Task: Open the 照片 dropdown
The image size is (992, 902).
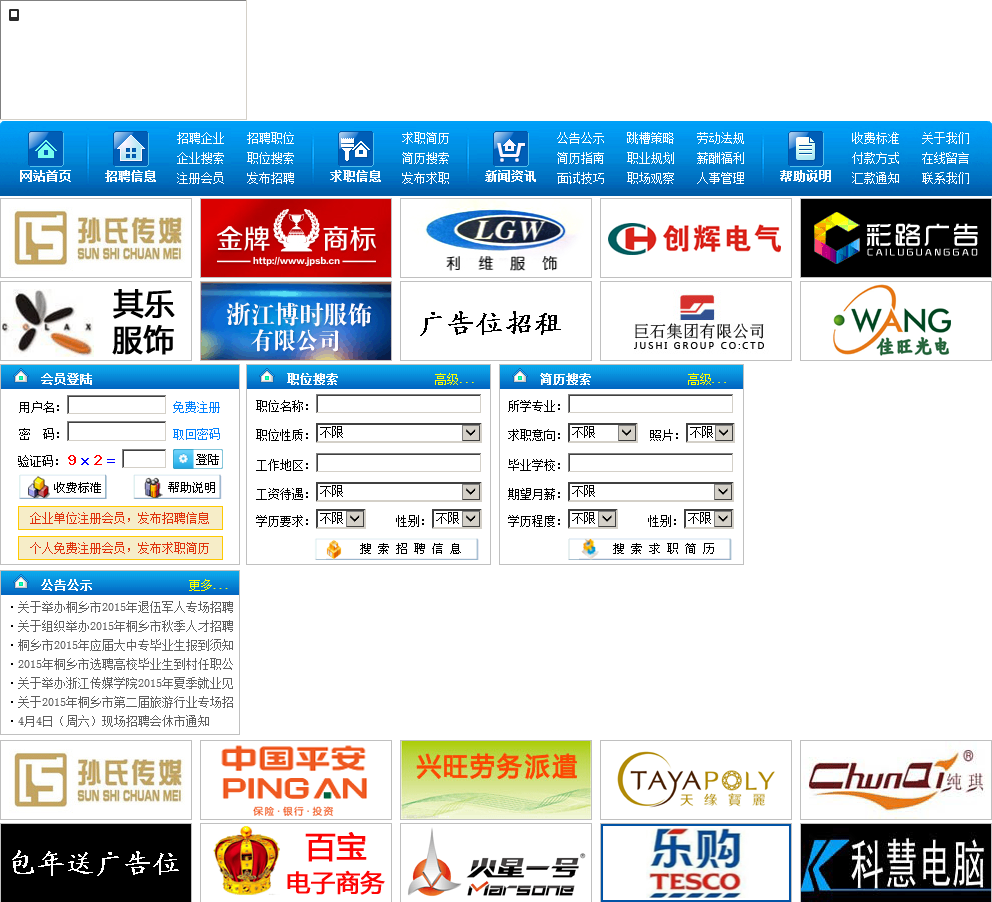Action: tap(710, 433)
